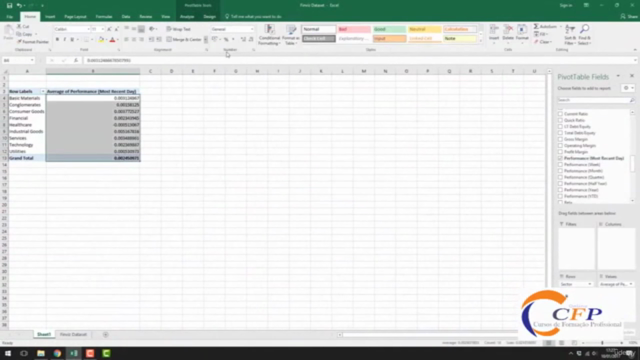Check the Operating Margin field
Viewport: 640px width, 360px height.
[560, 146]
